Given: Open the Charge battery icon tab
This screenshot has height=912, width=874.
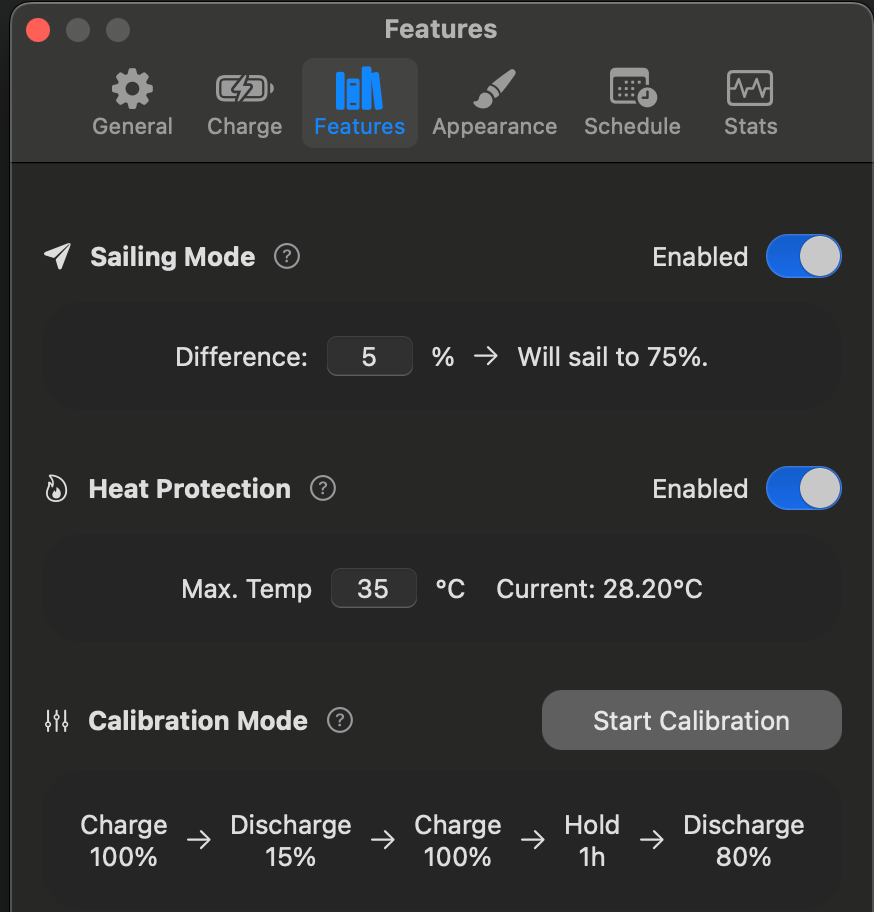Looking at the screenshot, I should tap(244, 89).
